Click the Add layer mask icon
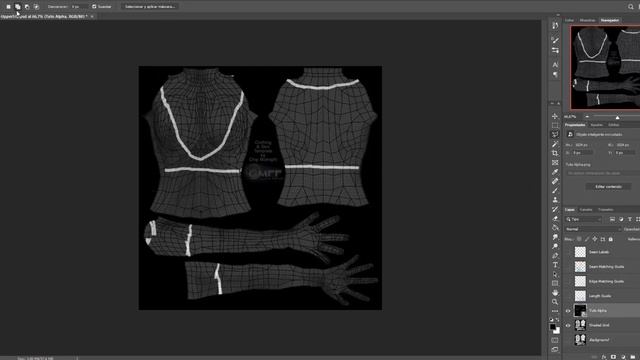Image resolution: width=640 pixels, height=360 pixels. (613, 357)
